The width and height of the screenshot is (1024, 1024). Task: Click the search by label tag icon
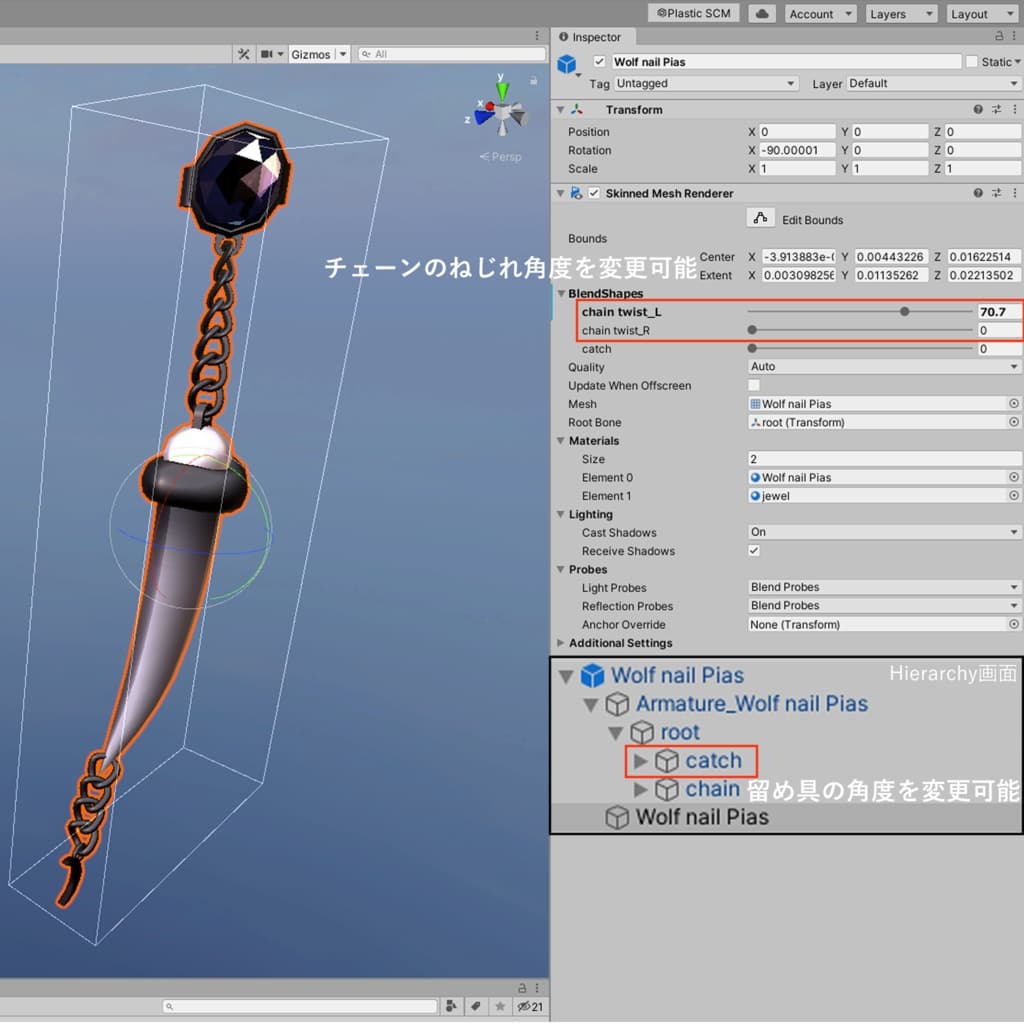(476, 1005)
